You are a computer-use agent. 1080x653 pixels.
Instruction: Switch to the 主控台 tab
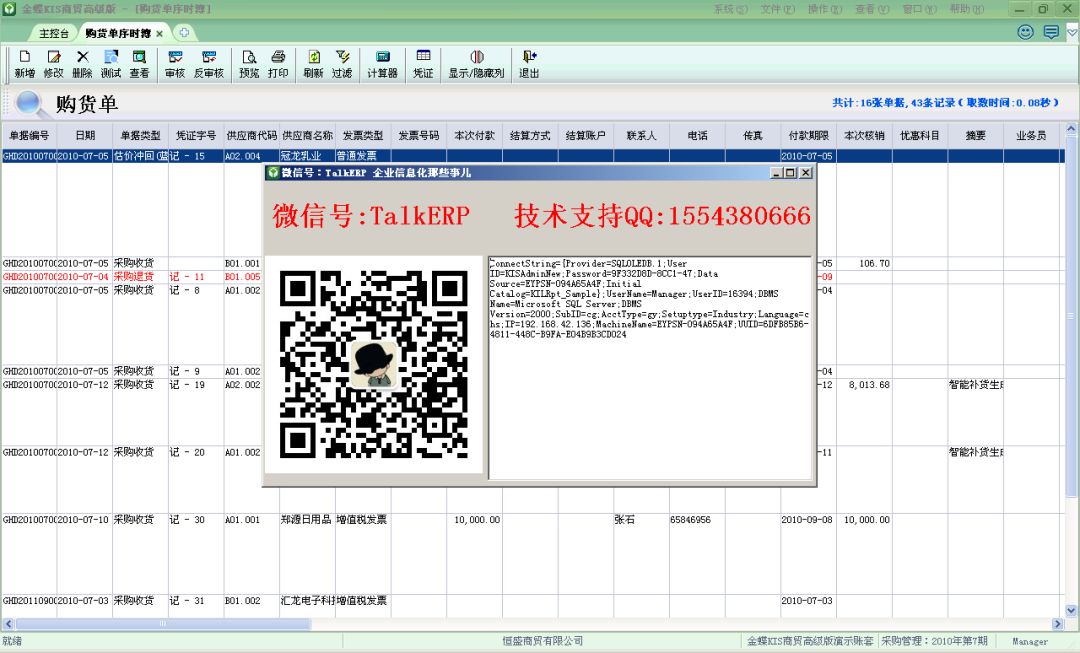point(54,33)
